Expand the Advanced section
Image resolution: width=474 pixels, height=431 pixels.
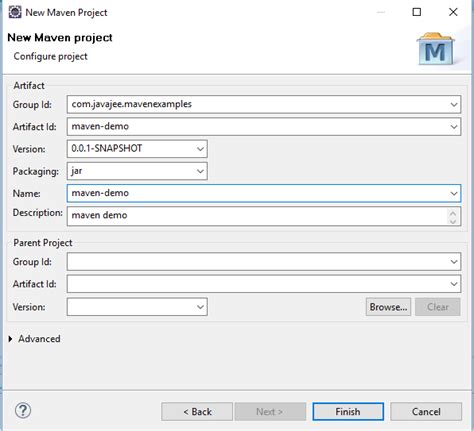pos(10,339)
